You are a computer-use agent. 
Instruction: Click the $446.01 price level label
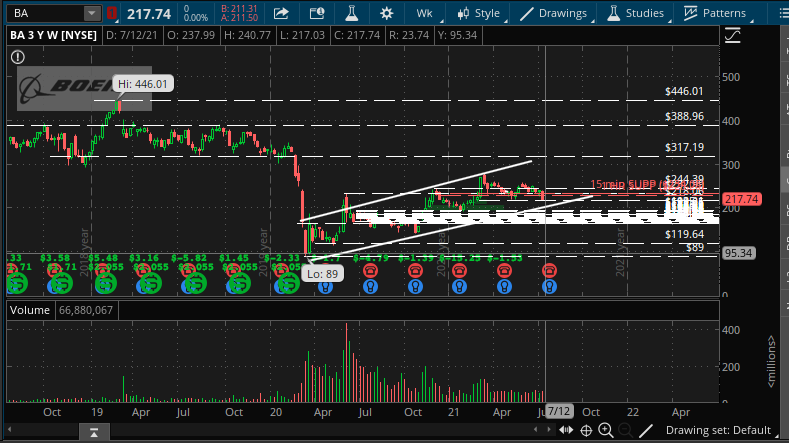[684, 92]
